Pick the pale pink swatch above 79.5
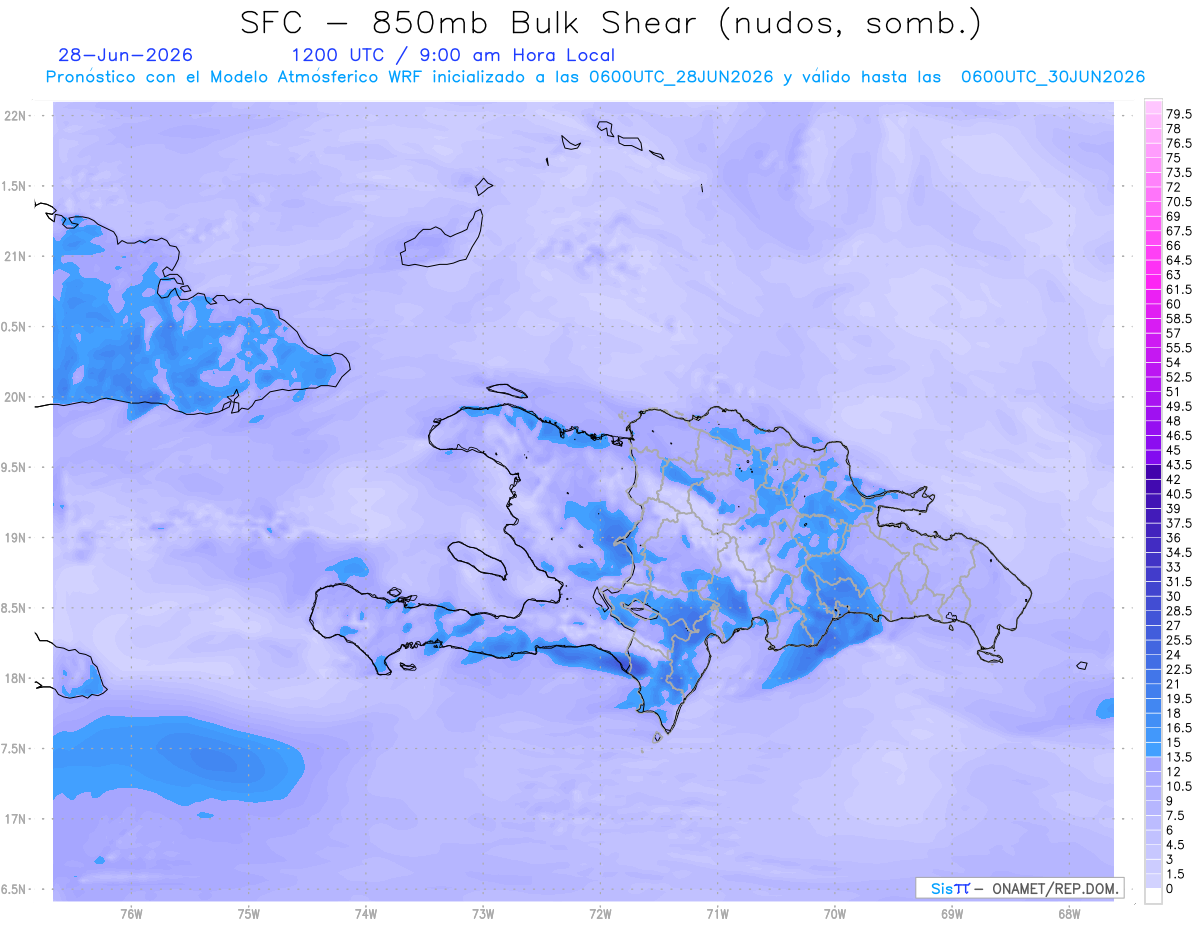 pyautogui.click(x=1153, y=106)
